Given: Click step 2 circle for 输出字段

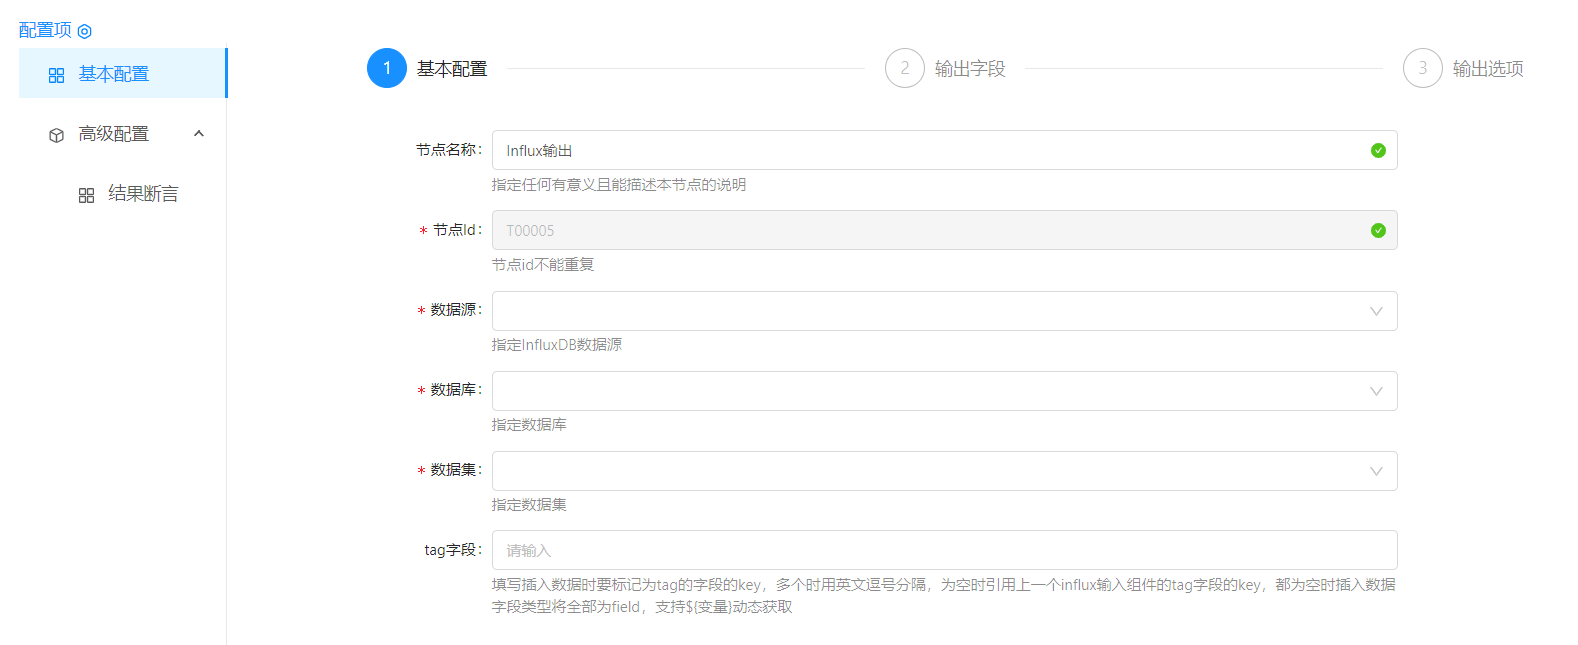Looking at the screenshot, I should point(904,69).
